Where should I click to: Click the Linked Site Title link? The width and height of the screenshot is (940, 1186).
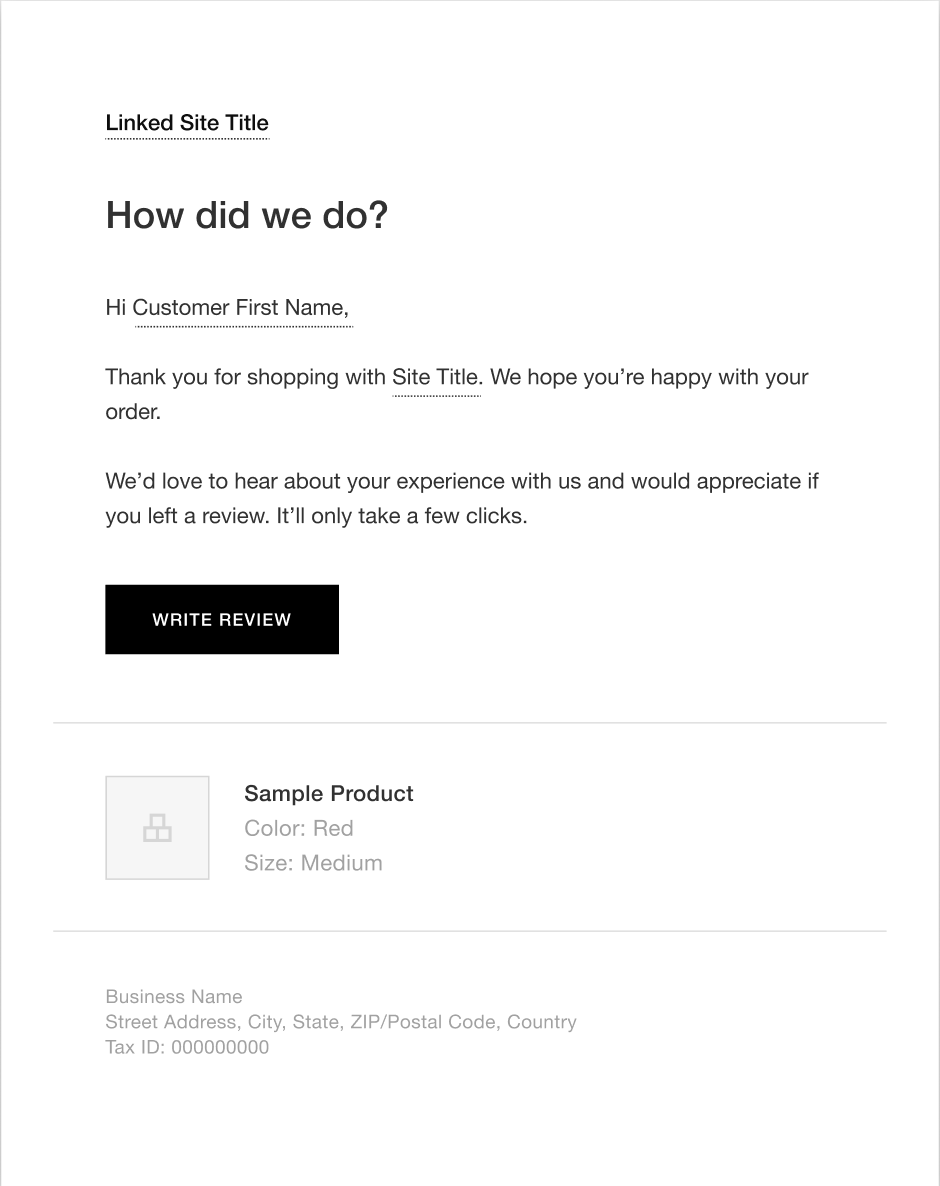187,123
